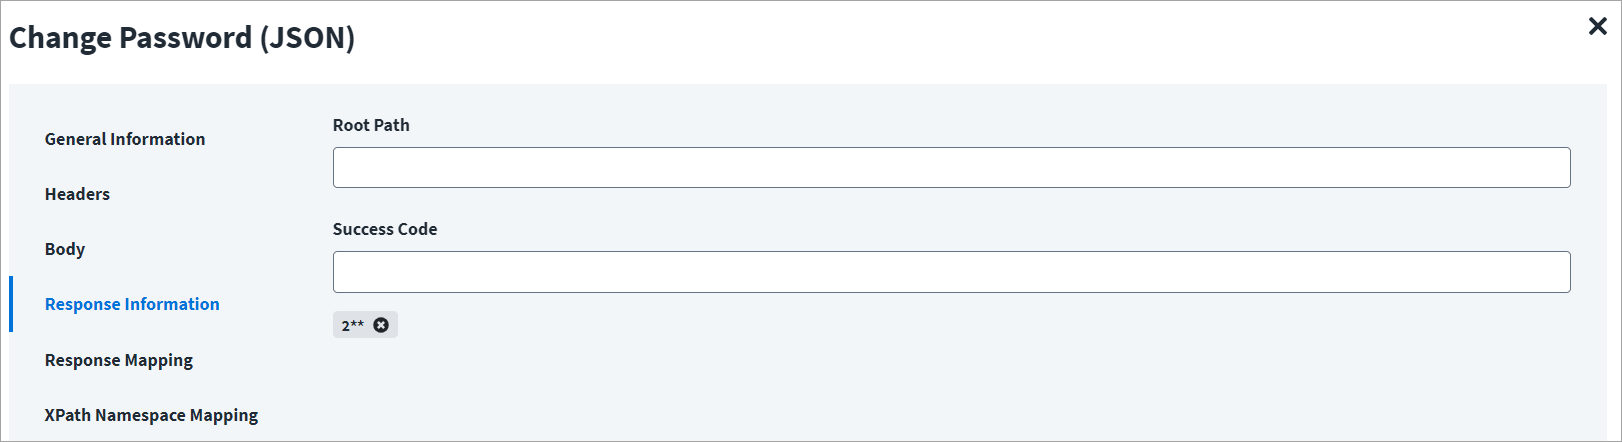Switch to the Headers section
The image size is (1622, 442).
coord(77,194)
